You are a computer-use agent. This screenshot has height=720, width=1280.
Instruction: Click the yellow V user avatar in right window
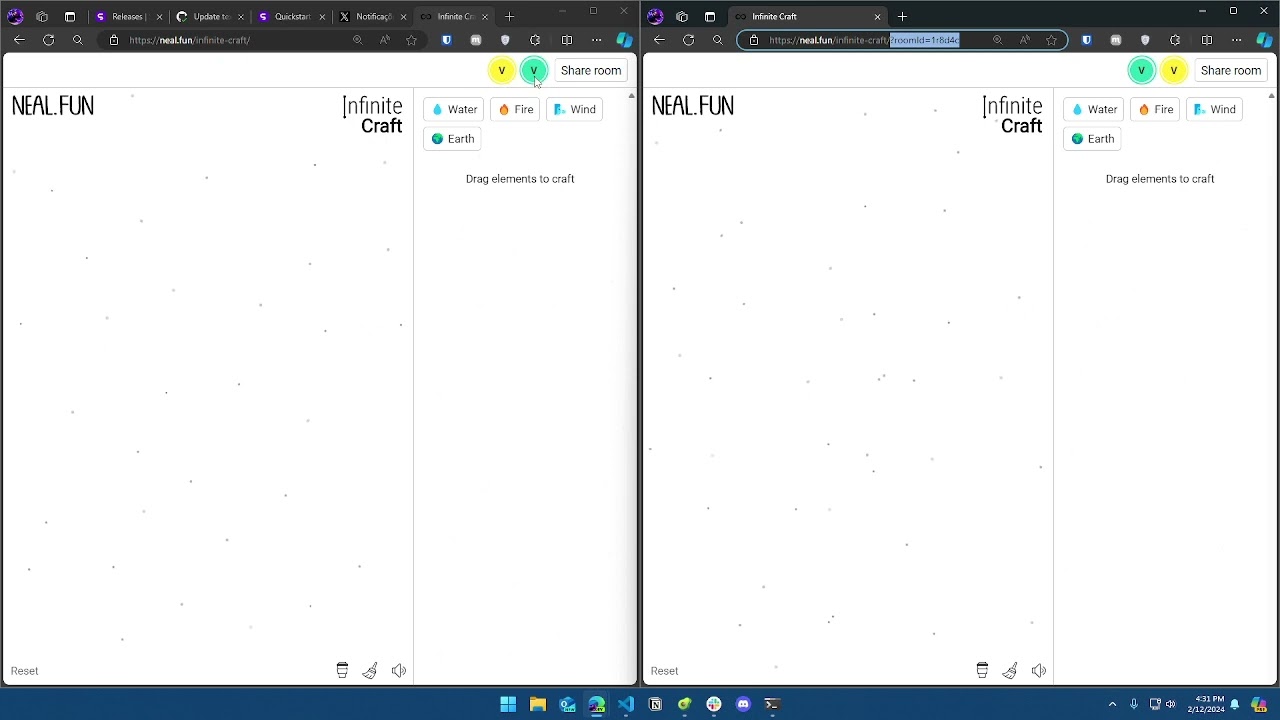point(1174,70)
